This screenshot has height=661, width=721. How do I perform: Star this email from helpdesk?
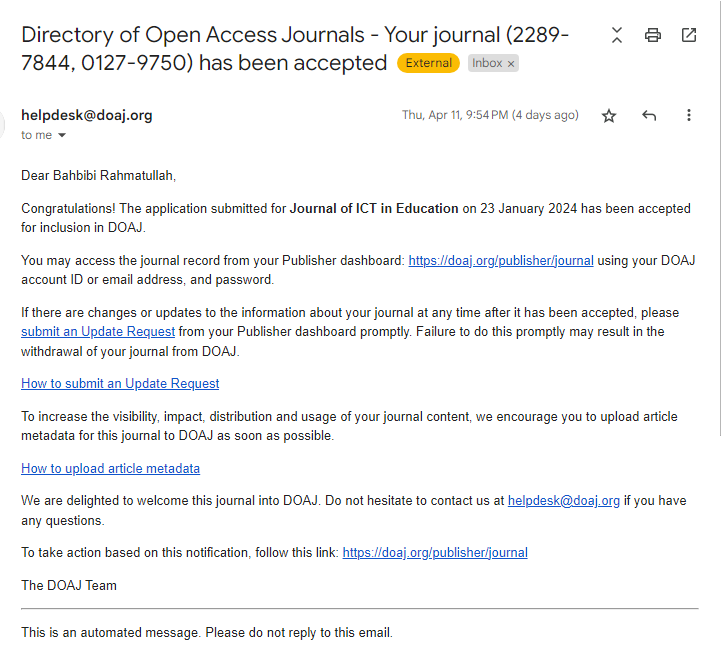pyautogui.click(x=609, y=116)
